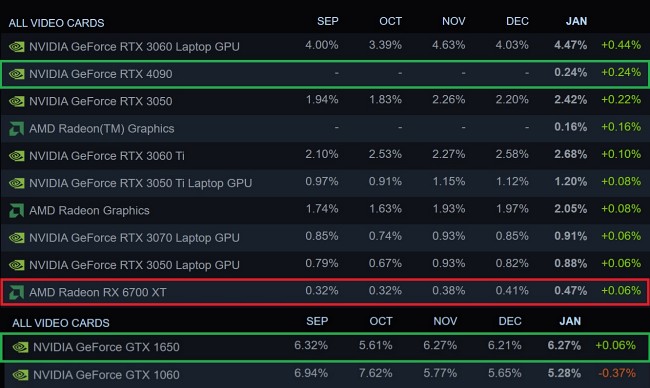This screenshot has width=650, height=388.
Task: Click Radeon(TM) Graphics change +0.16%
Action: coord(621,127)
